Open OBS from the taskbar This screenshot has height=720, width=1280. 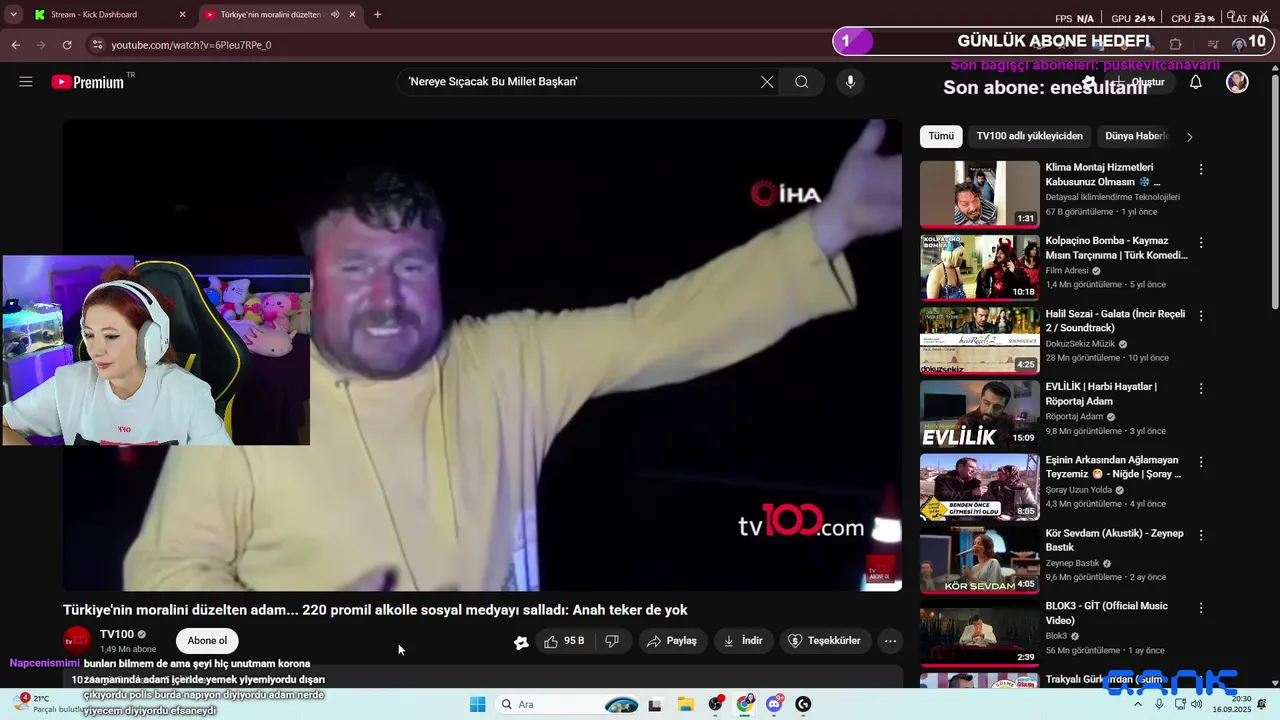[716, 705]
